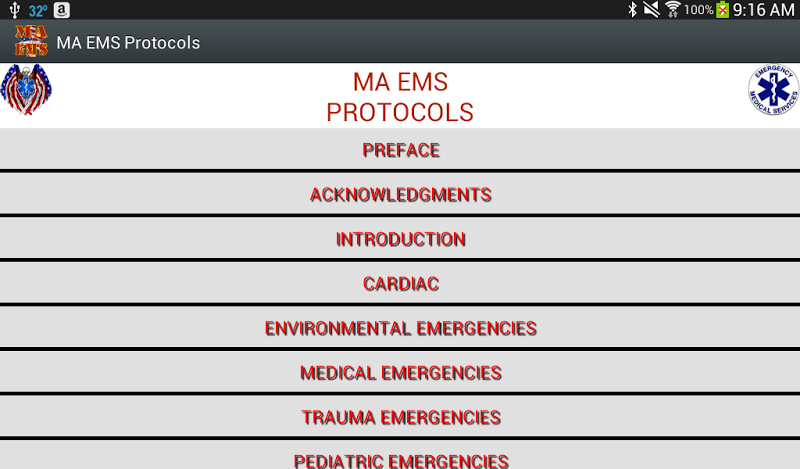Tap the battery charging icon
Viewport: 800px width, 469px height.
(x=722, y=10)
